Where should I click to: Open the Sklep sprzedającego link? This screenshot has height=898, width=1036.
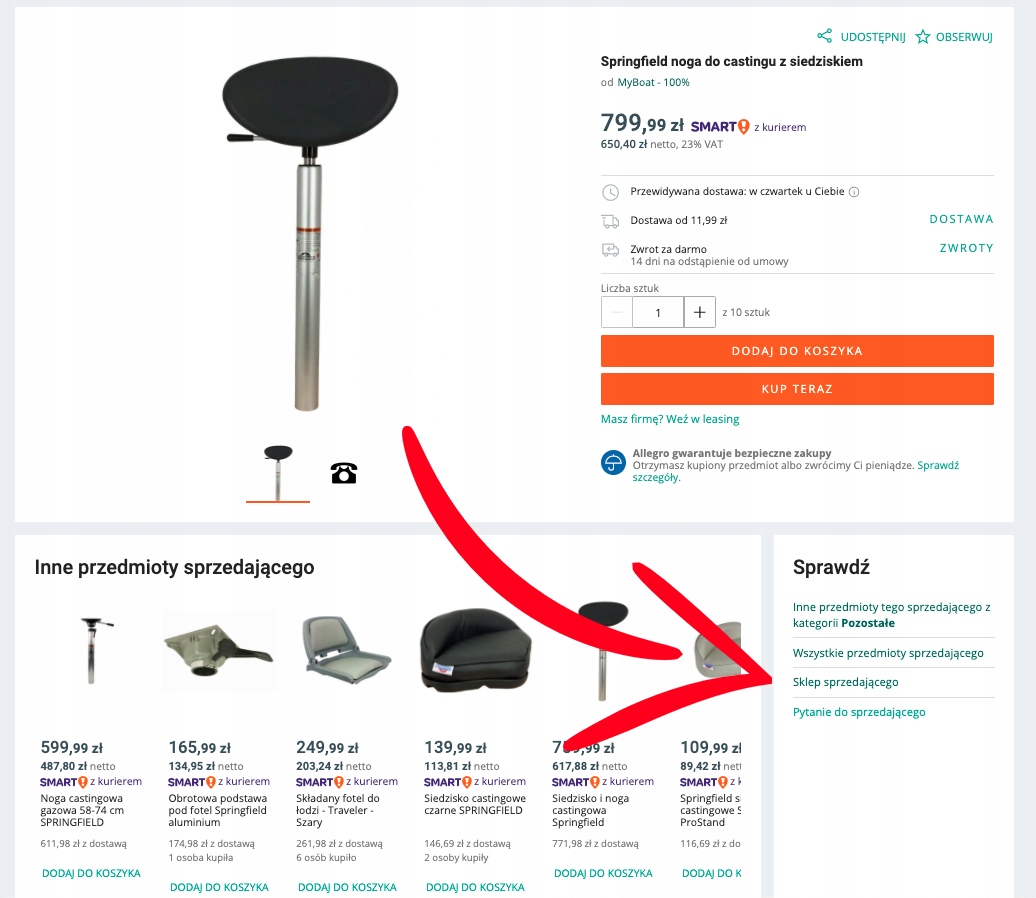click(x=846, y=682)
